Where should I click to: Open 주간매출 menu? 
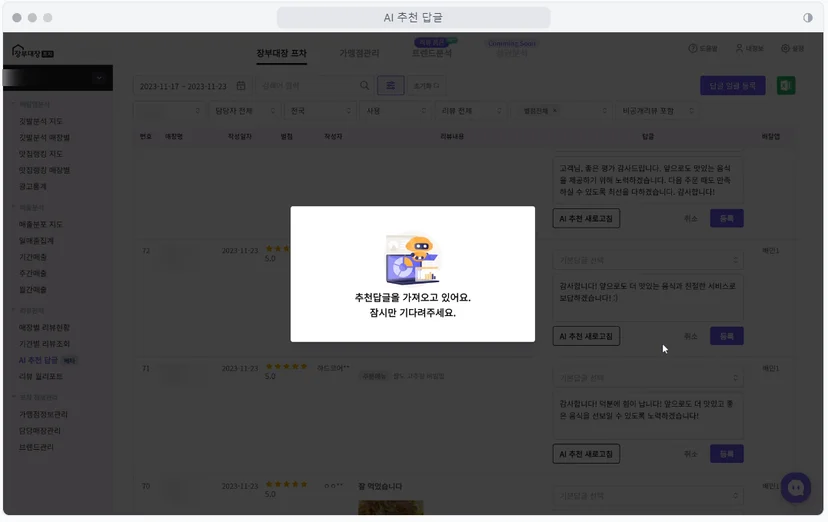[33, 273]
